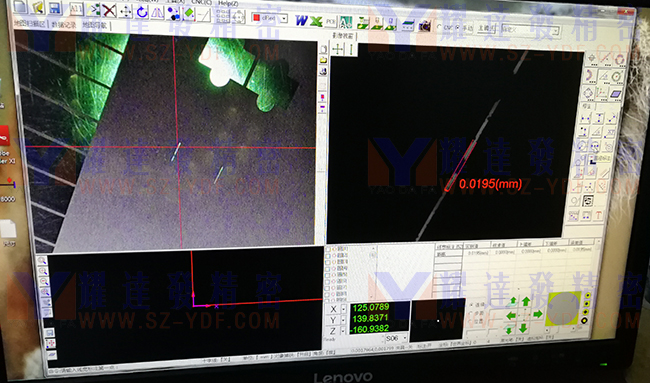Click the parallelogram plane tool icon
This screenshot has width=650, height=383.
click(x=616, y=94)
